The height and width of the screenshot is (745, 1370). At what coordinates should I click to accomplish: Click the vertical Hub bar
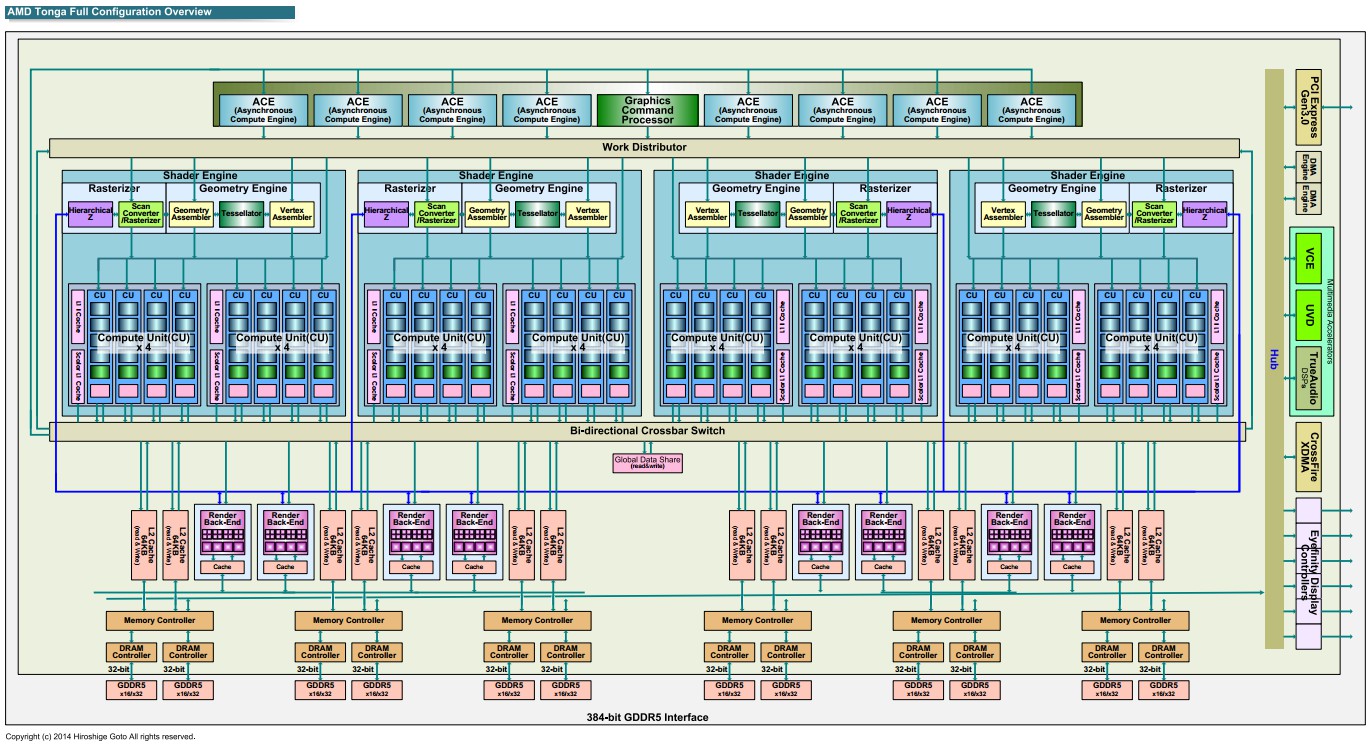[1273, 360]
